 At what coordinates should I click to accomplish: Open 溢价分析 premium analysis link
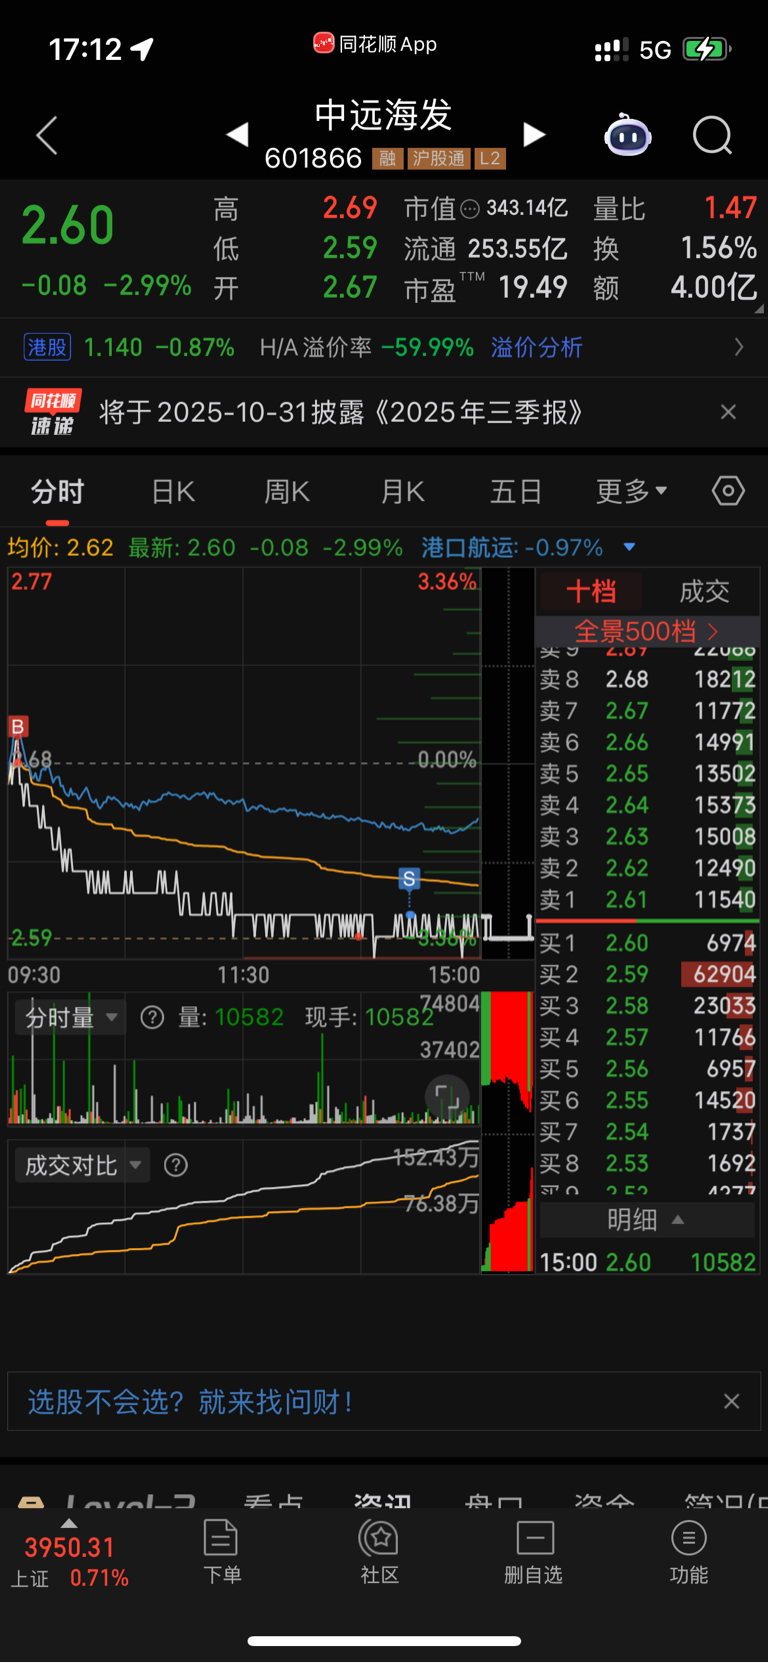537,347
